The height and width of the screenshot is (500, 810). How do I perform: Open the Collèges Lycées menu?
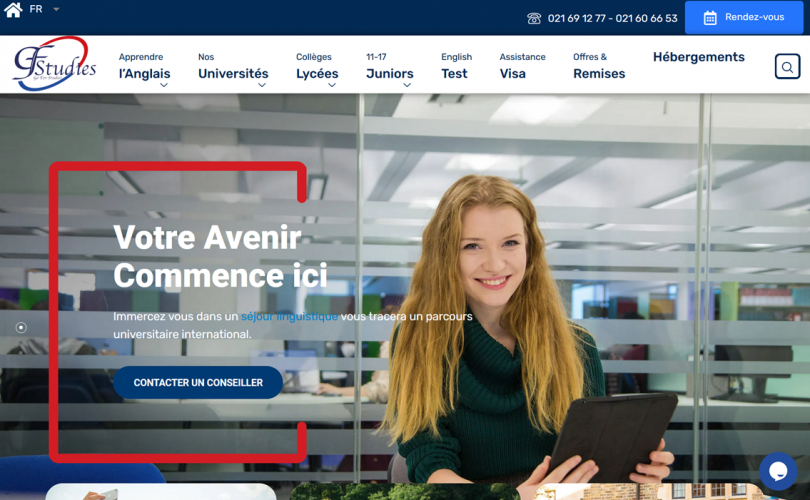317,66
